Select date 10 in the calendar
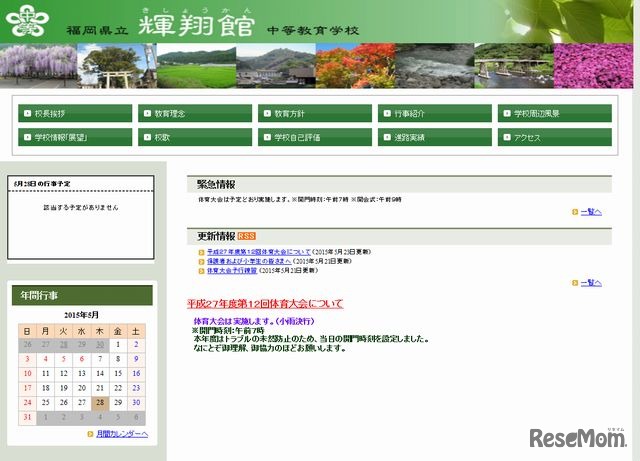The height and width of the screenshot is (461, 640). point(27,373)
